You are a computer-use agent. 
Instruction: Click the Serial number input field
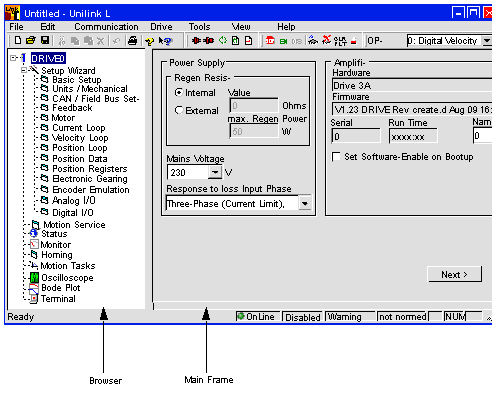(356, 136)
